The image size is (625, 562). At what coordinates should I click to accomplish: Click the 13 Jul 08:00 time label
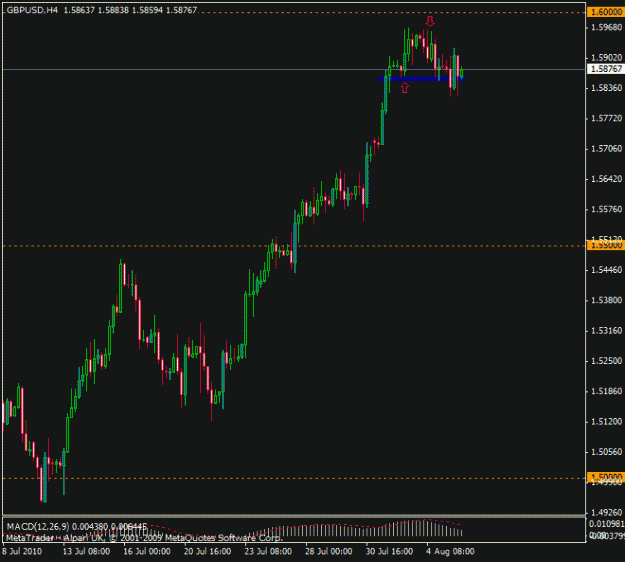coord(86,552)
